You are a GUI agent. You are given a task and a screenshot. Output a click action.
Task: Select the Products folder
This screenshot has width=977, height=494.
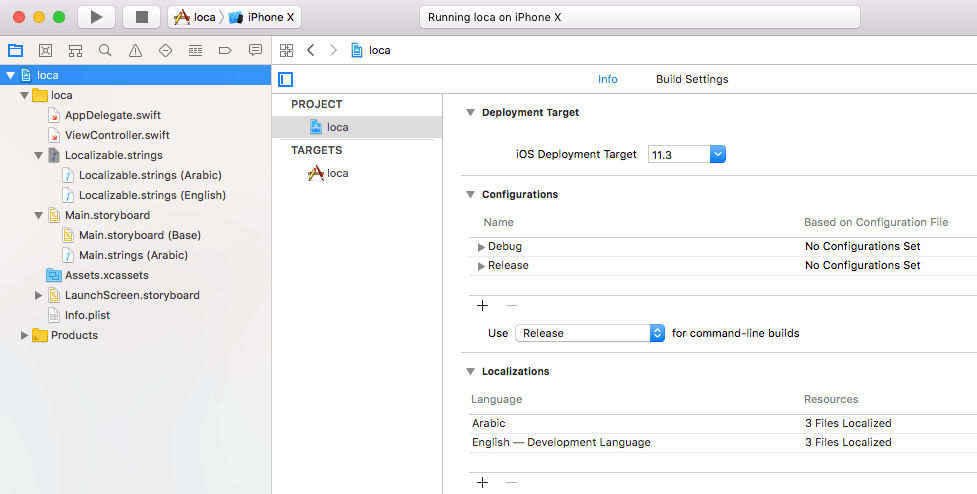pyautogui.click(x=74, y=335)
